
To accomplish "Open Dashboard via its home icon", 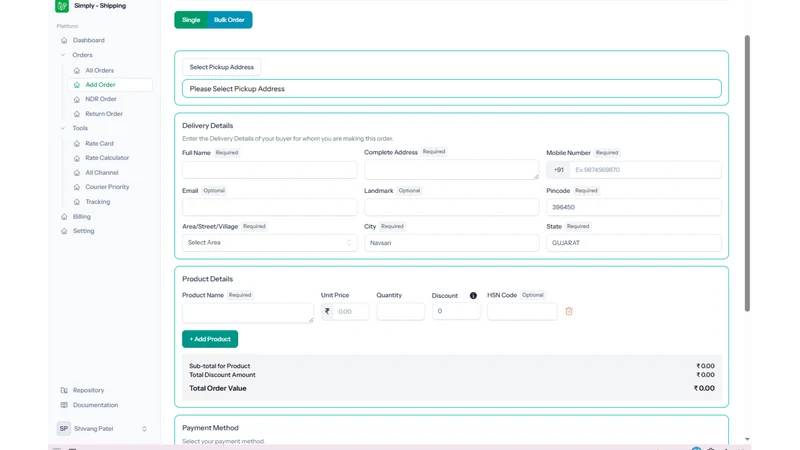I will tap(64, 40).
